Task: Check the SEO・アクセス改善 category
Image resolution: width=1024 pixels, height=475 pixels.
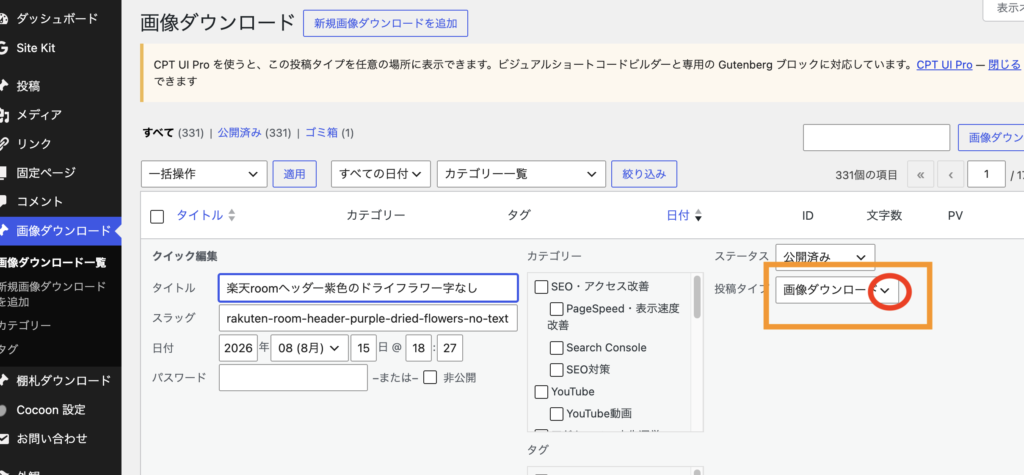Action: pos(541,287)
